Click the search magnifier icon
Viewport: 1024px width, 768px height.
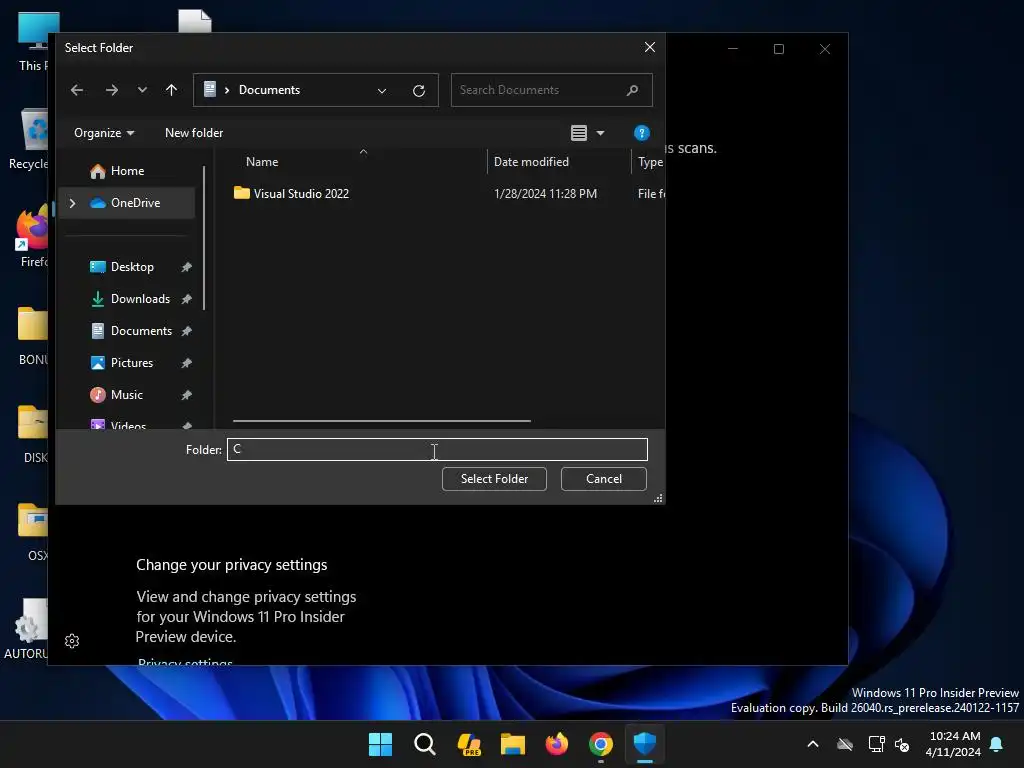(x=632, y=90)
